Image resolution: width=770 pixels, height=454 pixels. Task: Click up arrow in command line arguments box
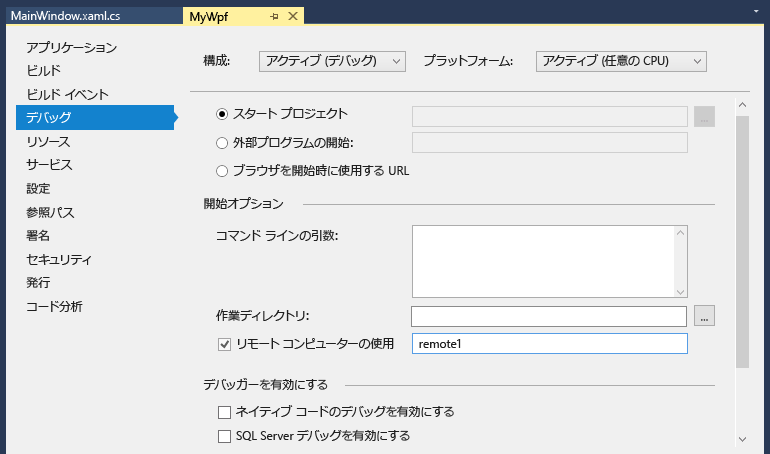click(x=680, y=233)
